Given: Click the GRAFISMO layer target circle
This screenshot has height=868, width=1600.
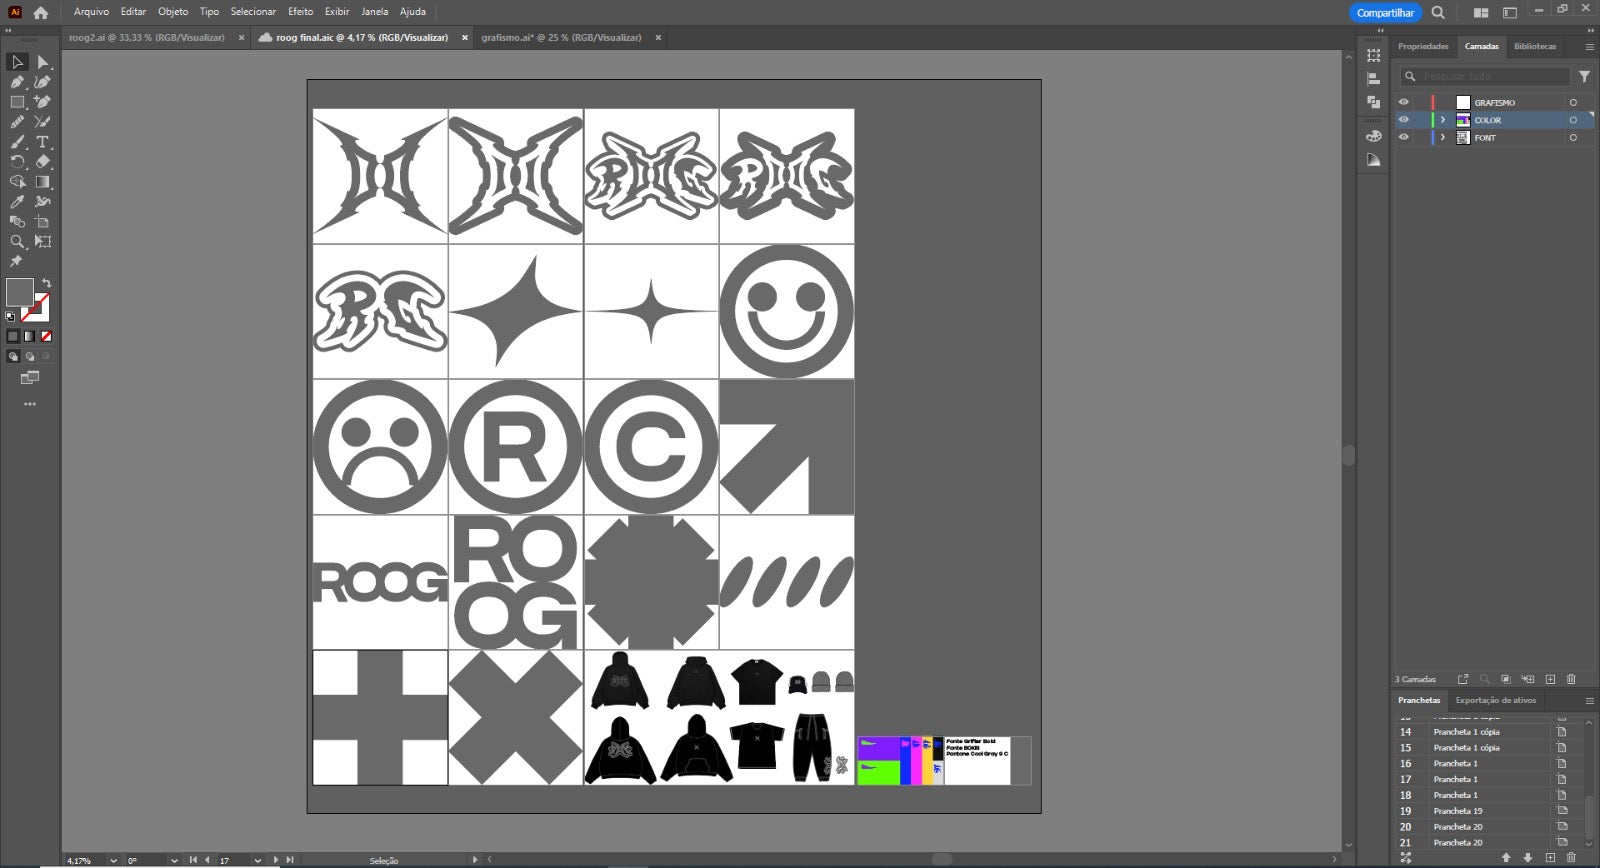Looking at the screenshot, I should (x=1573, y=102).
